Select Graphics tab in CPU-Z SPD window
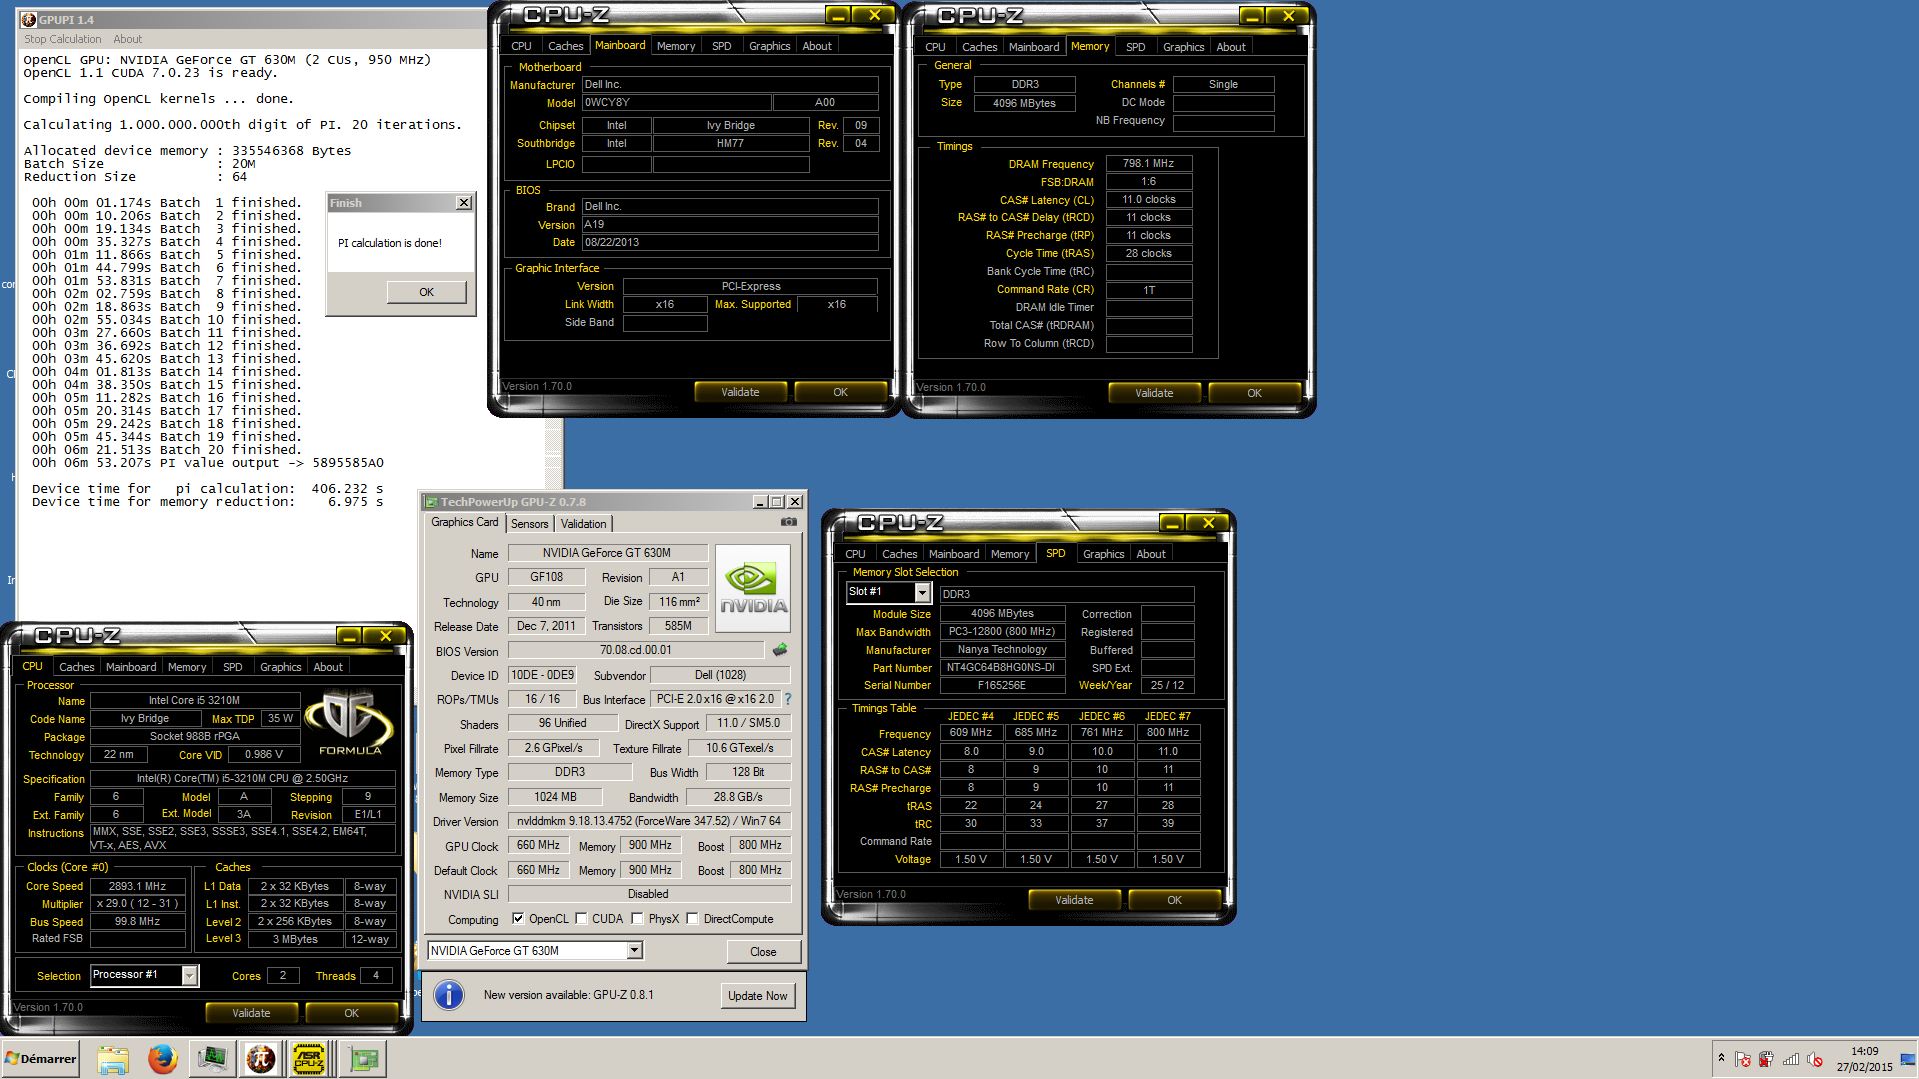This screenshot has height=1079, width=1919. tap(1104, 554)
